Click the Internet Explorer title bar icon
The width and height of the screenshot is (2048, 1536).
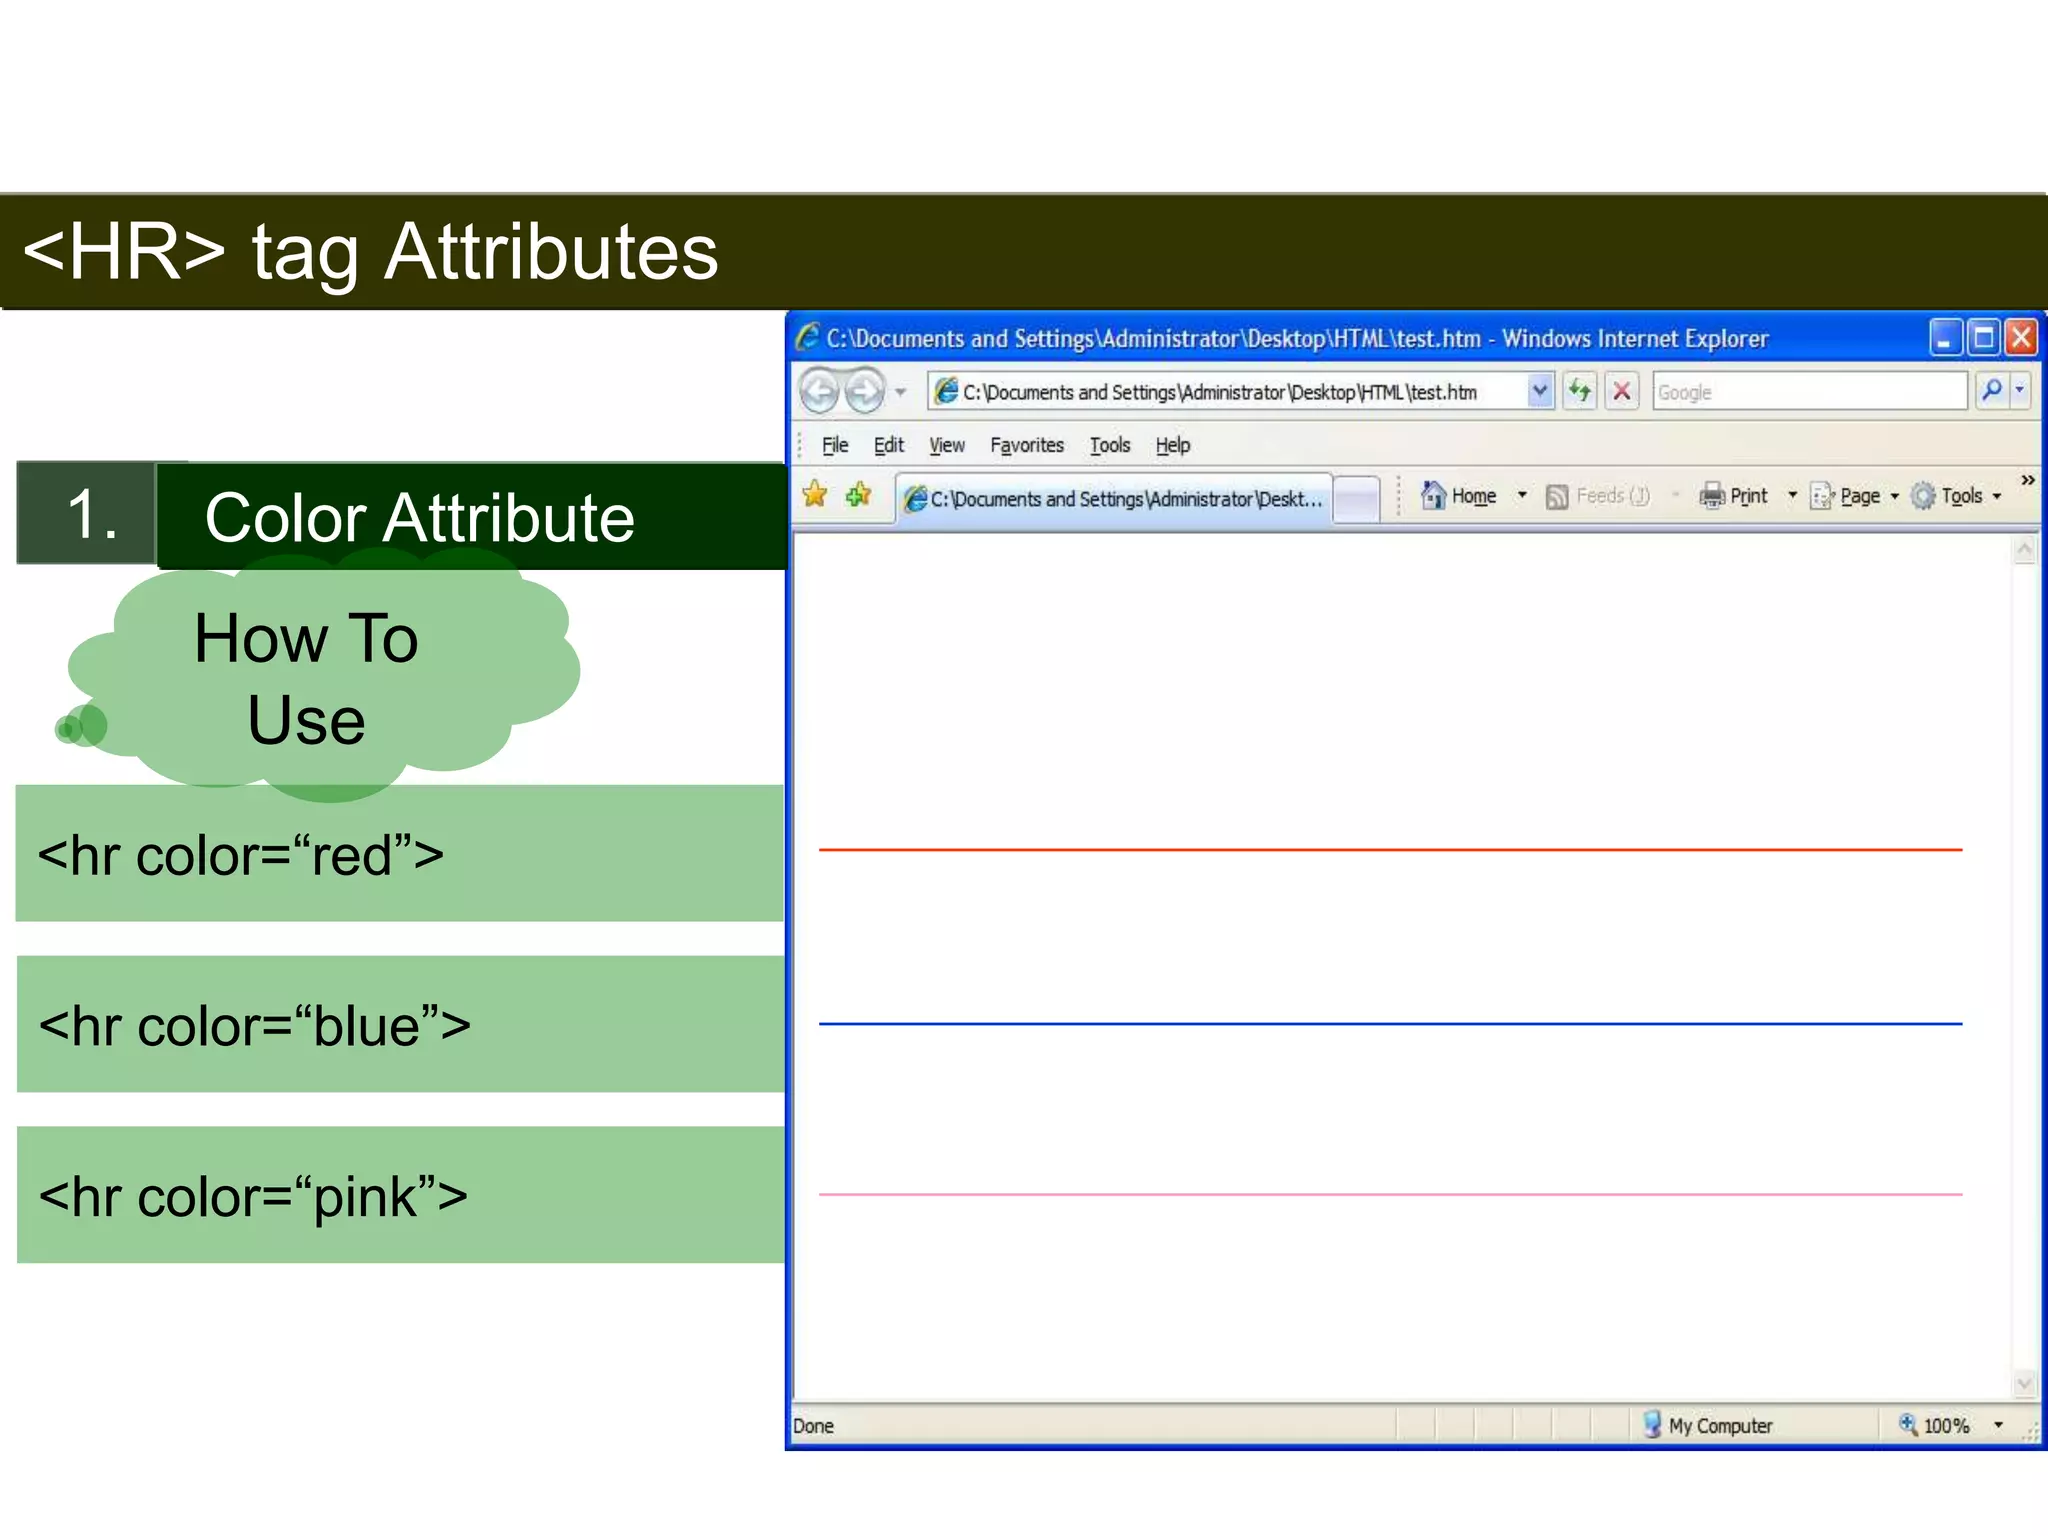[808, 337]
